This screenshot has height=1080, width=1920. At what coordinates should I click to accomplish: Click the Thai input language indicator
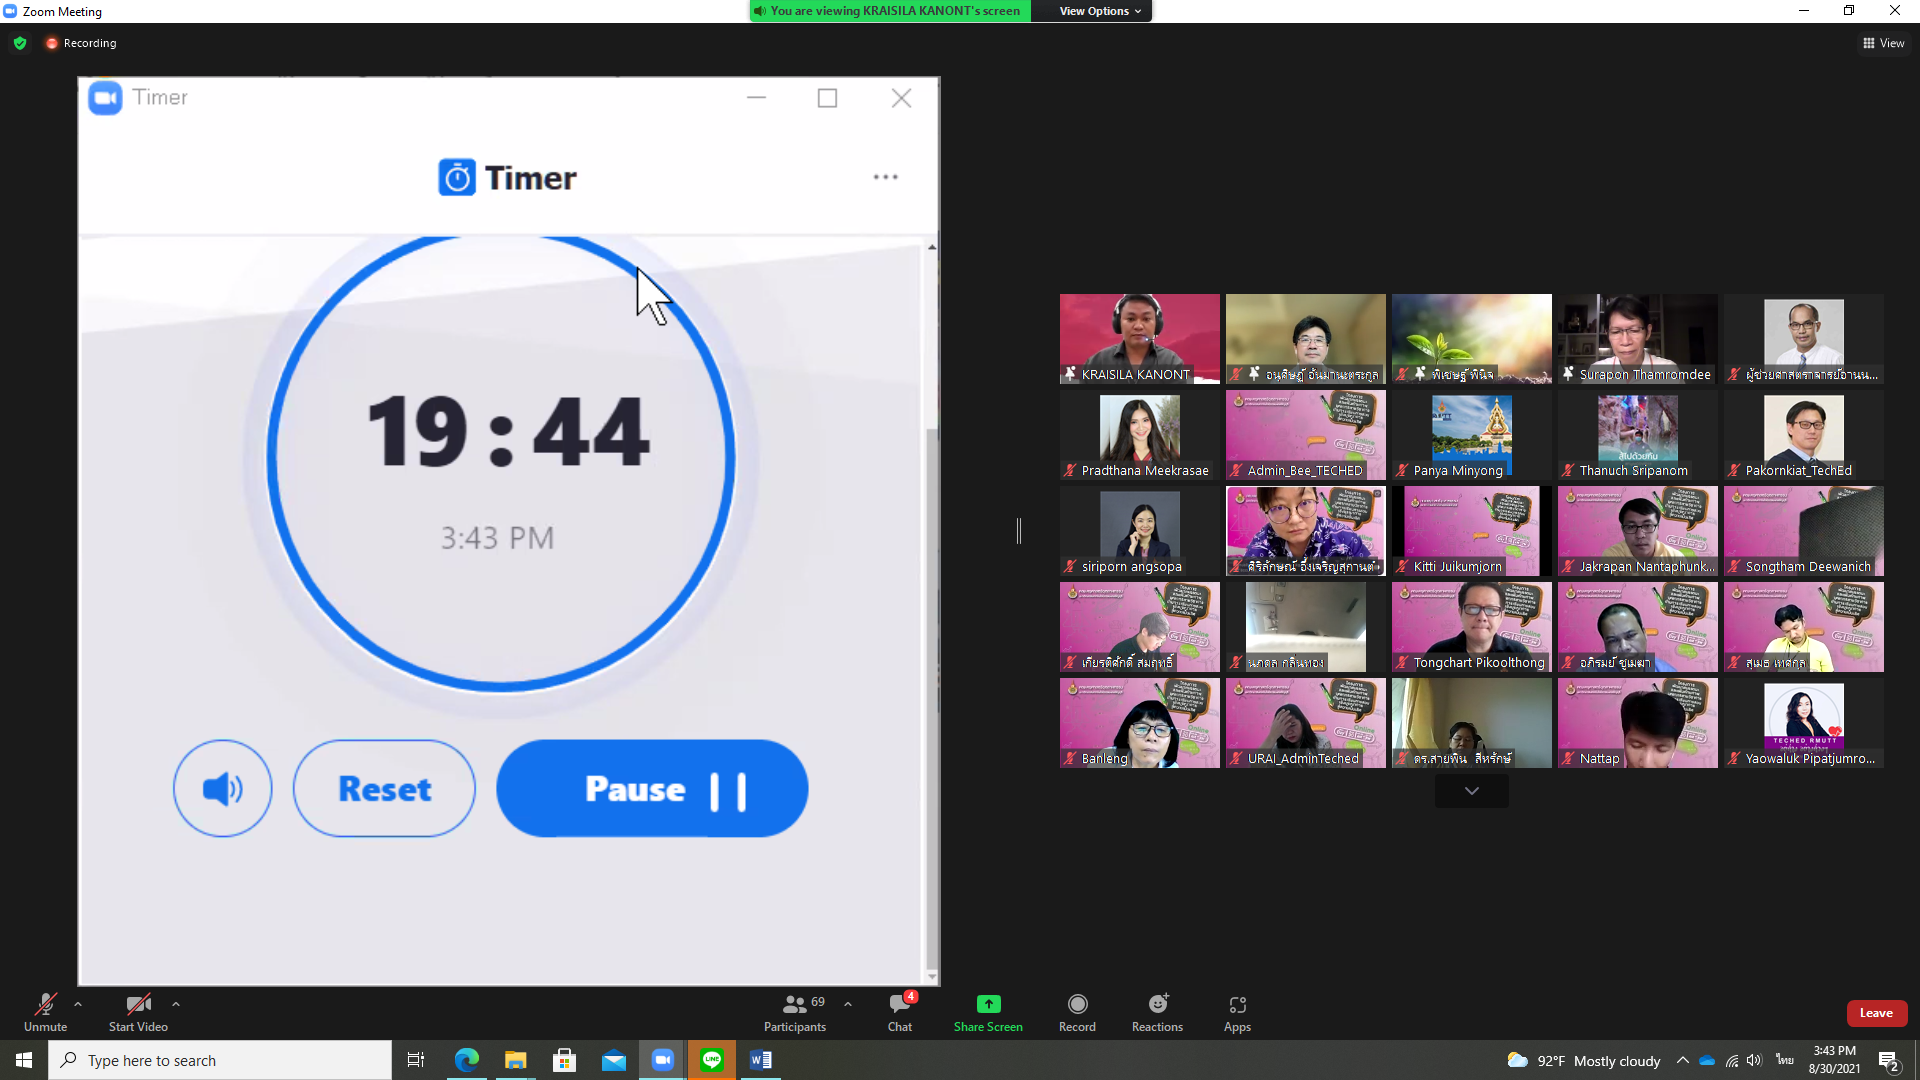pos(1785,1060)
